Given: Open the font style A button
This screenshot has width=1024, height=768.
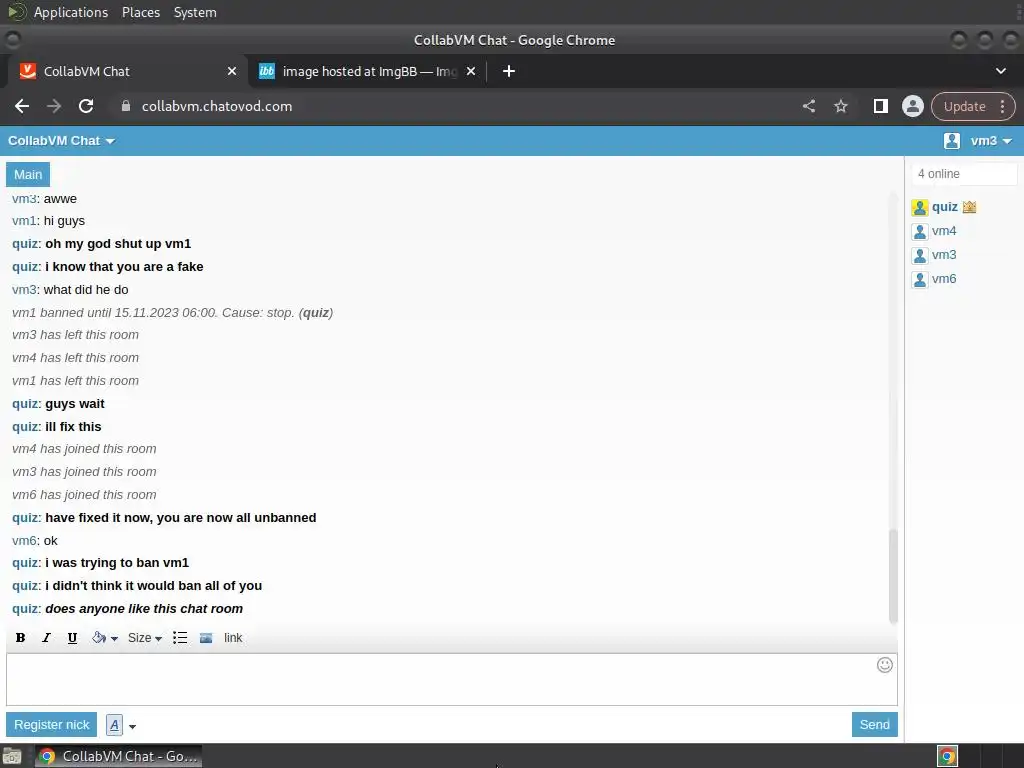Looking at the screenshot, I should (x=114, y=725).
